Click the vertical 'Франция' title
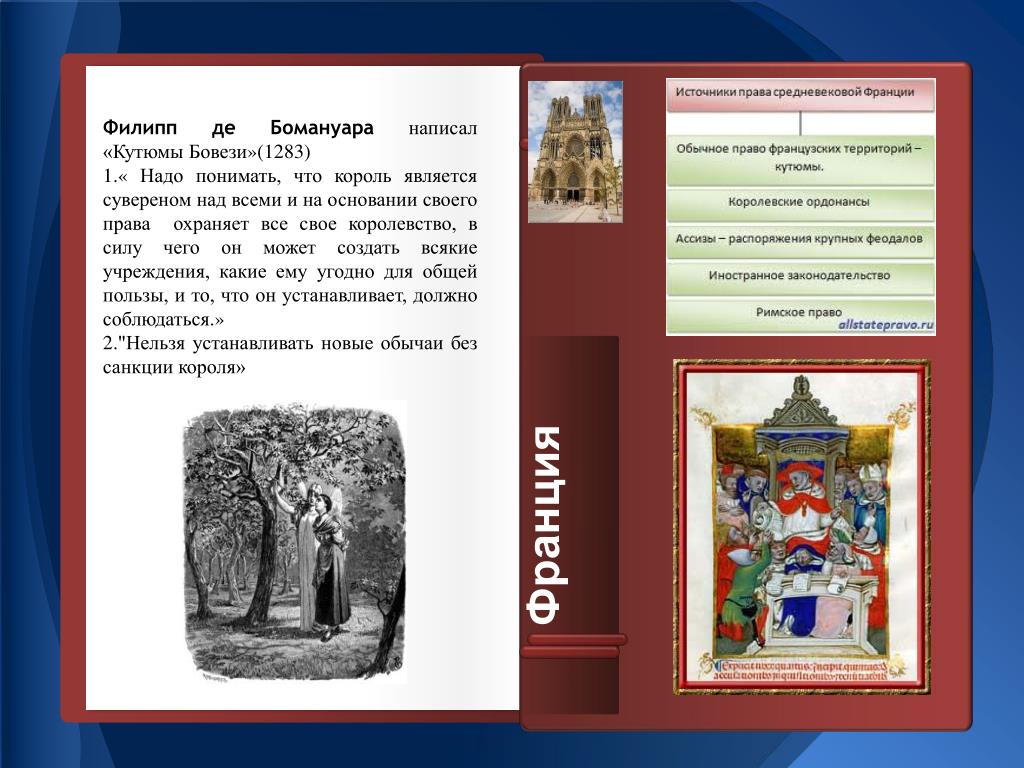Screen dimensions: 1024x768 [546, 525]
